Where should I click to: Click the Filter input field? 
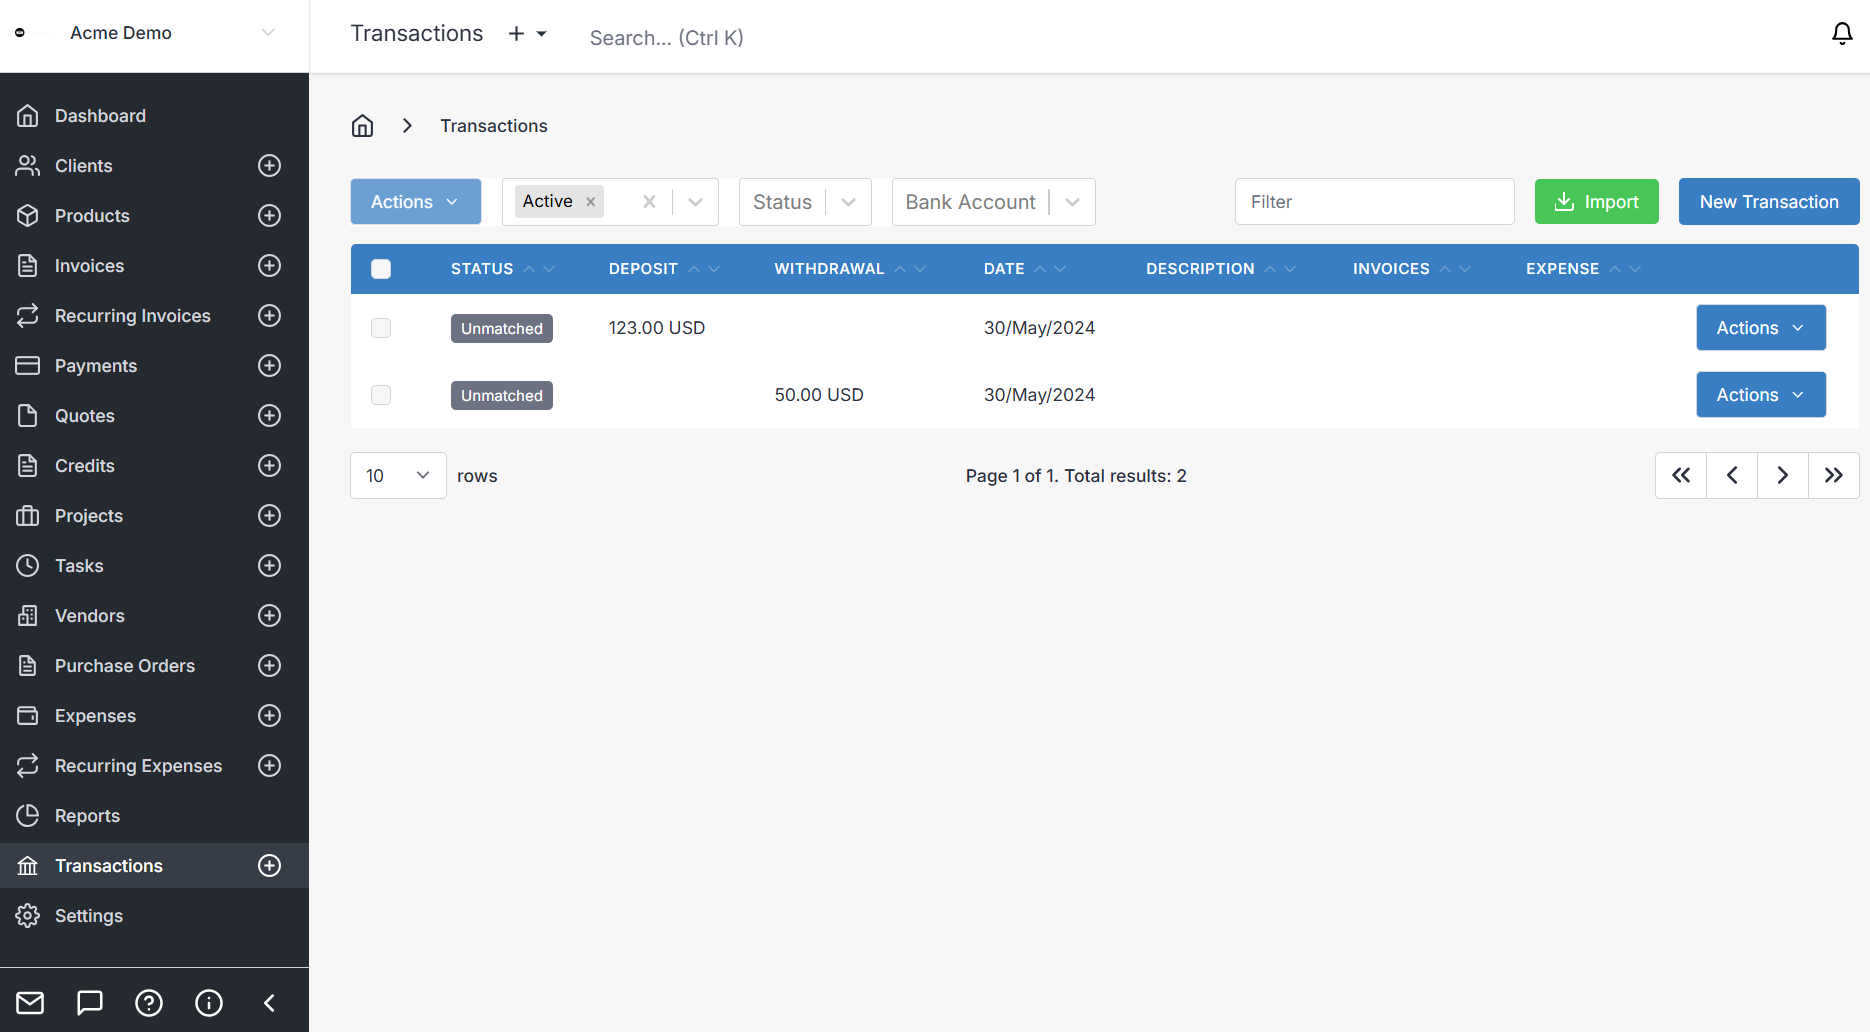point(1374,202)
